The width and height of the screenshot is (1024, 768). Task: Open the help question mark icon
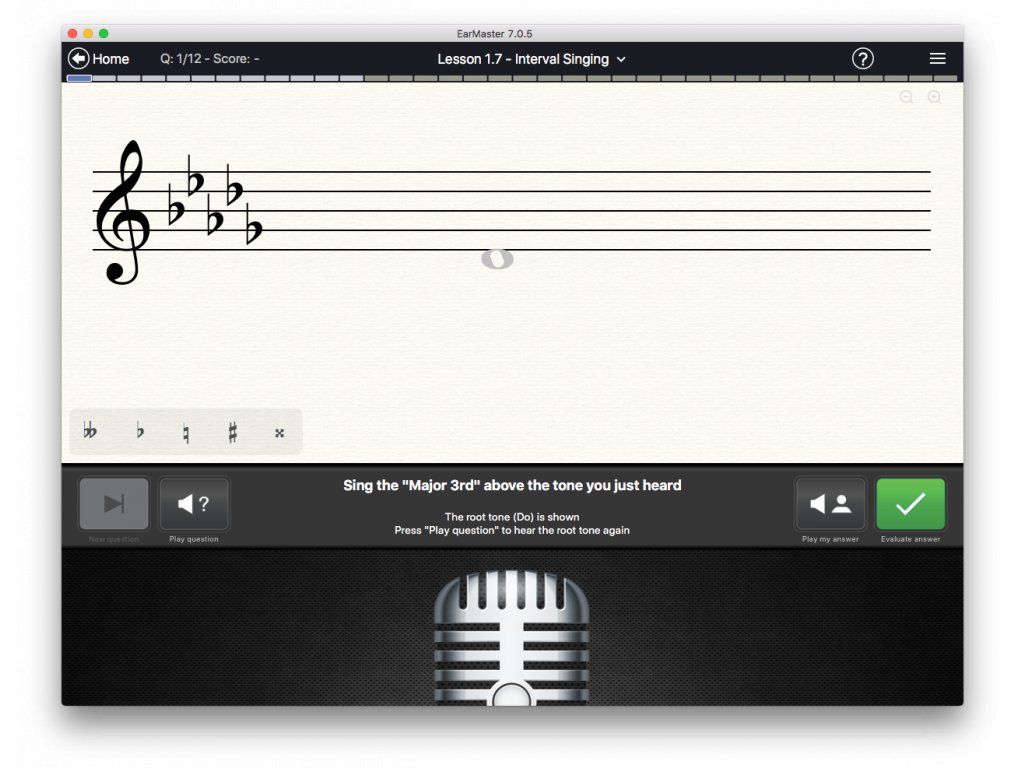pos(862,59)
